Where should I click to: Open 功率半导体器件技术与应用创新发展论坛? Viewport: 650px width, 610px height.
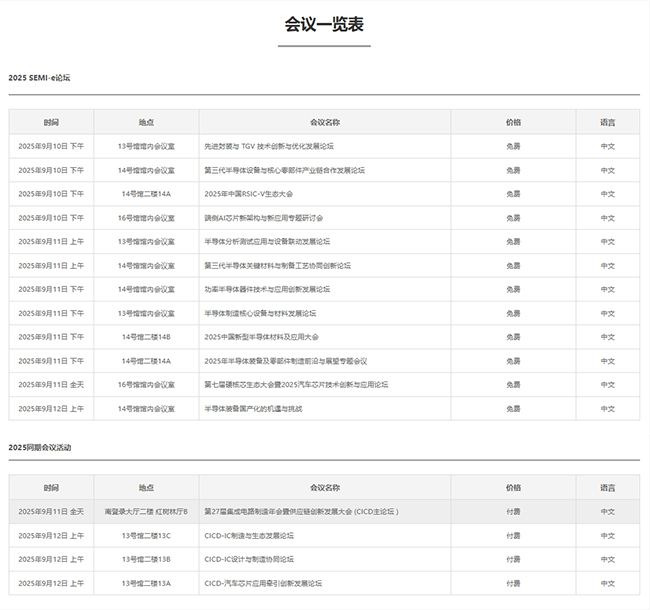click(x=267, y=289)
